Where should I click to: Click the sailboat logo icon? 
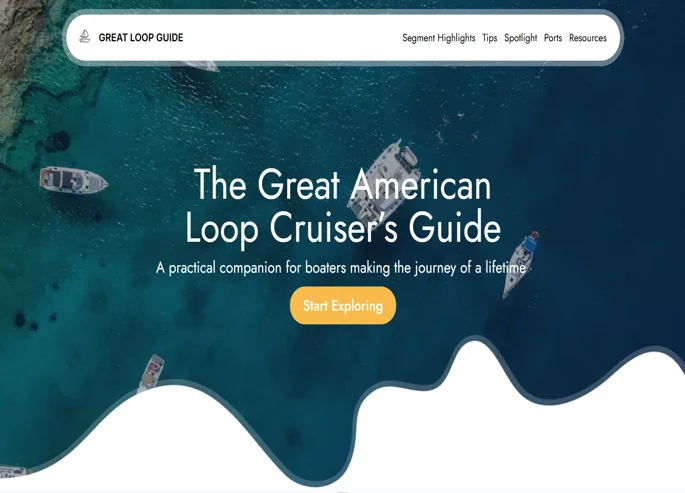pos(85,37)
